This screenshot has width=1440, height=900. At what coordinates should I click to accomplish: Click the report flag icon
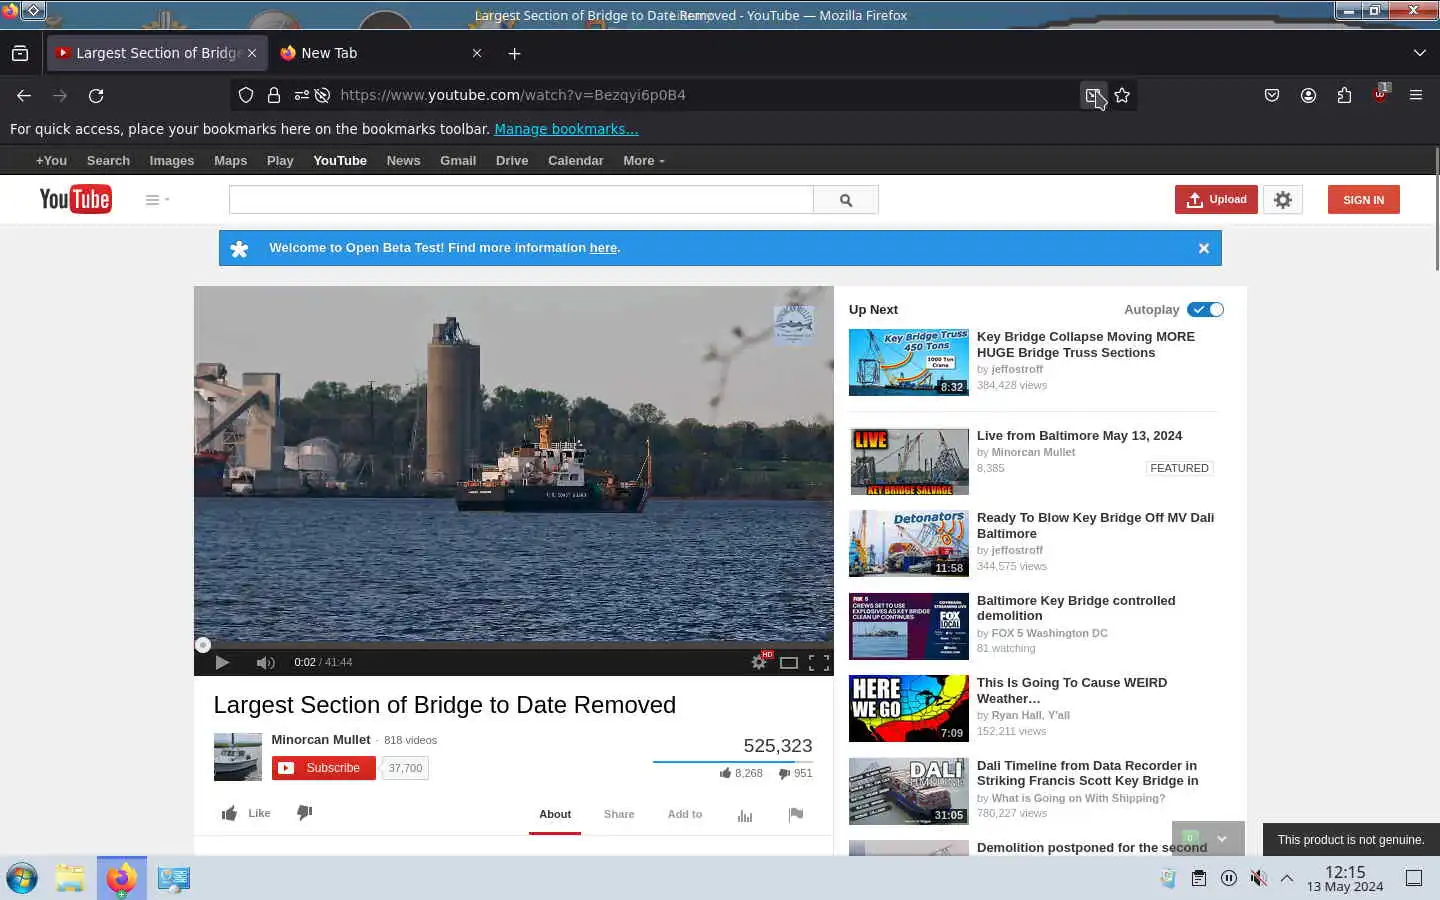(x=796, y=815)
